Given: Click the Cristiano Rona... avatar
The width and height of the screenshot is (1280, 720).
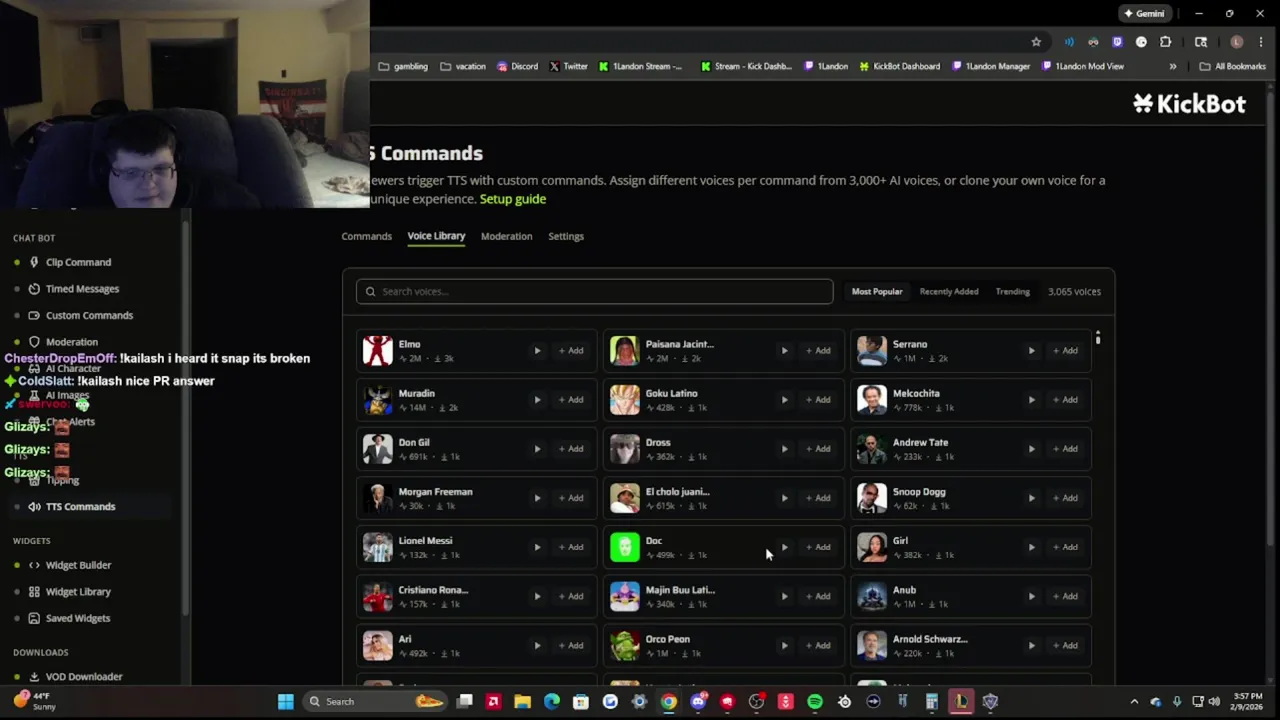Looking at the screenshot, I should tap(378, 596).
